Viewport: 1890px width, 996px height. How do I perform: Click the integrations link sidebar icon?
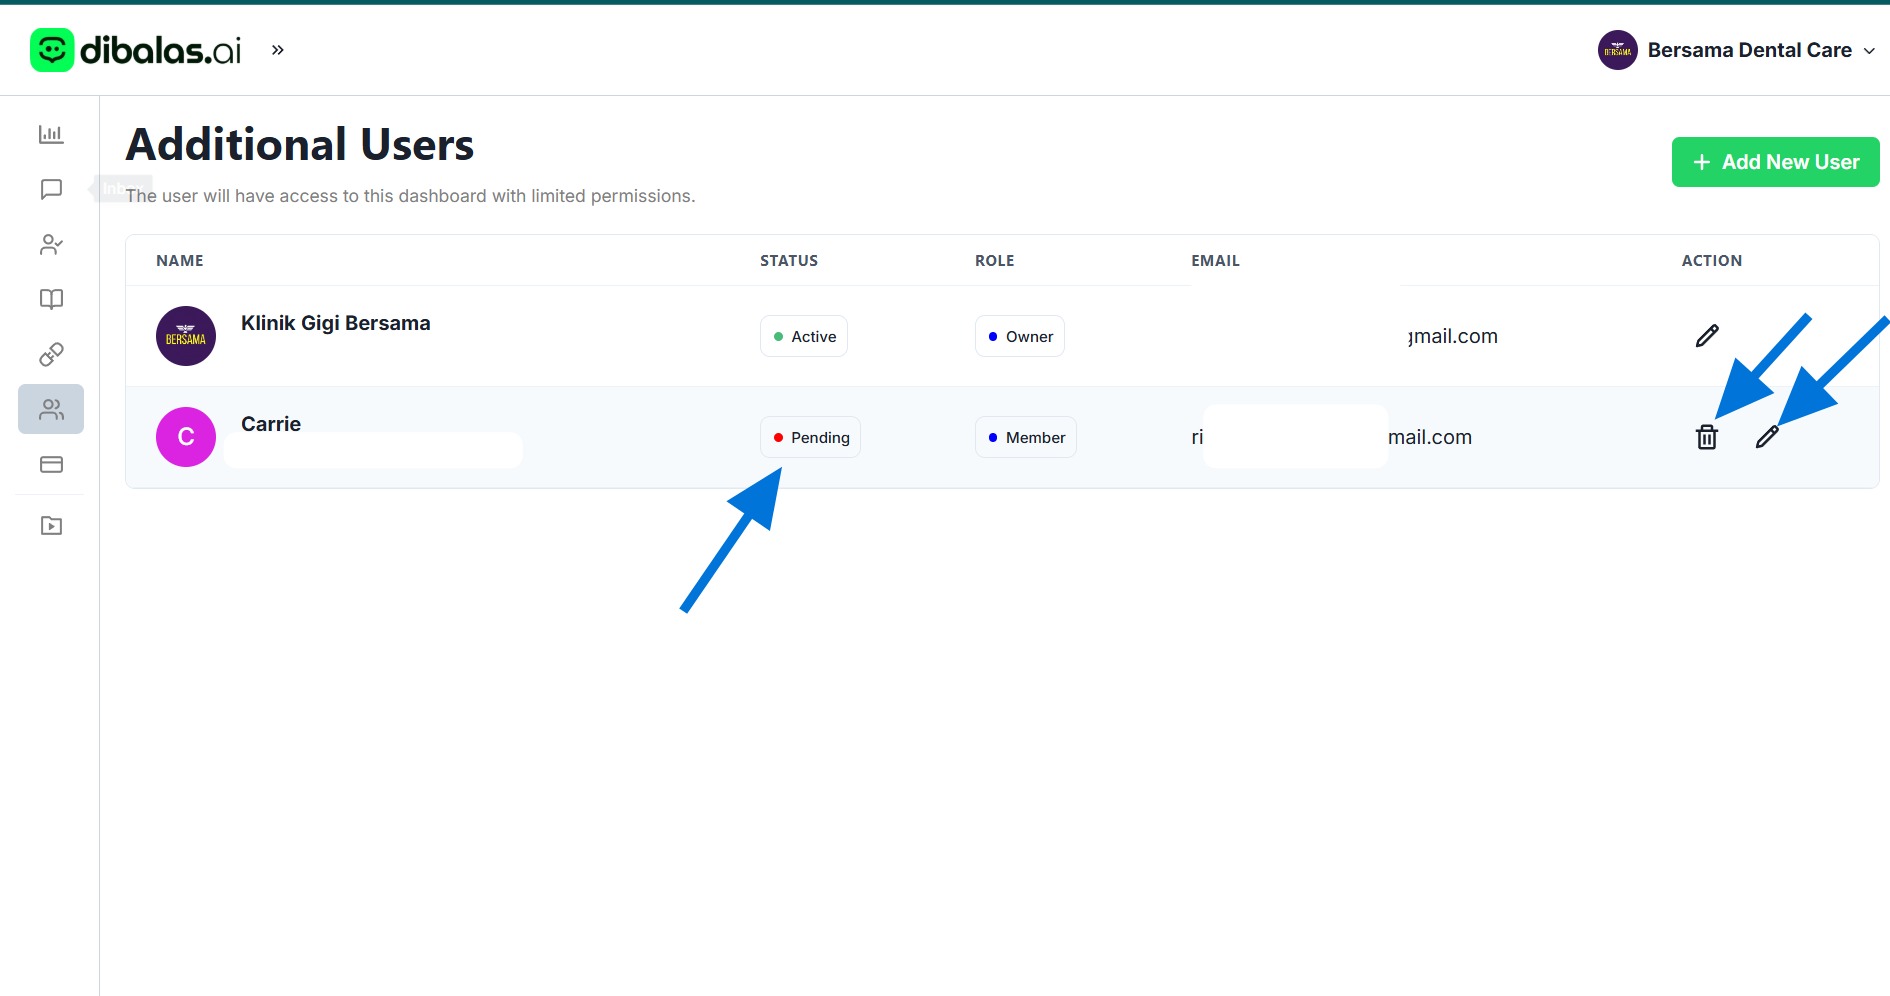point(51,354)
